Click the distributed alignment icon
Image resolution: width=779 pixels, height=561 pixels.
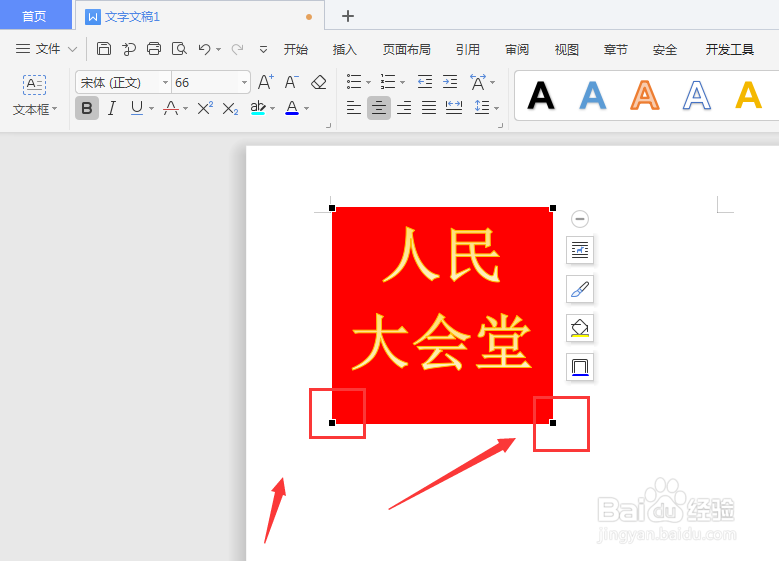pyautogui.click(x=454, y=108)
